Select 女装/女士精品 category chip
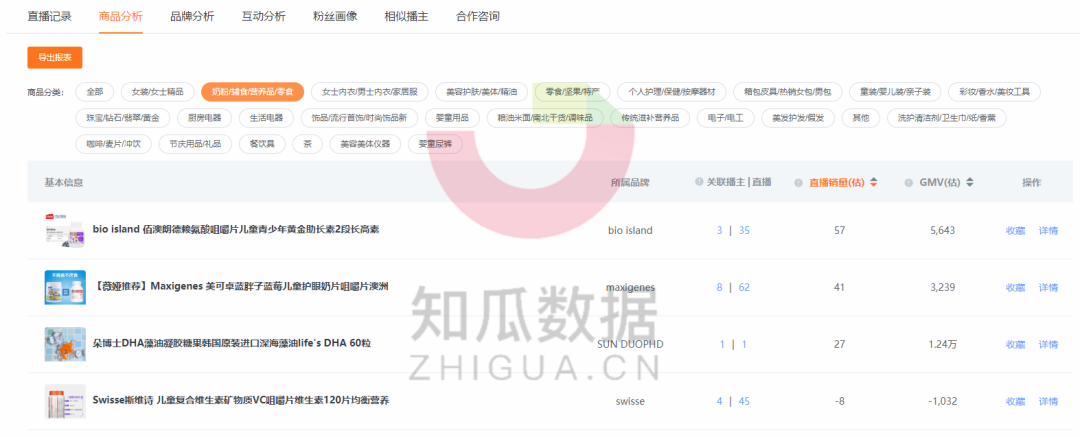This screenshot has width=1080, height=437. pyautogui.click(x=158, y=92)
